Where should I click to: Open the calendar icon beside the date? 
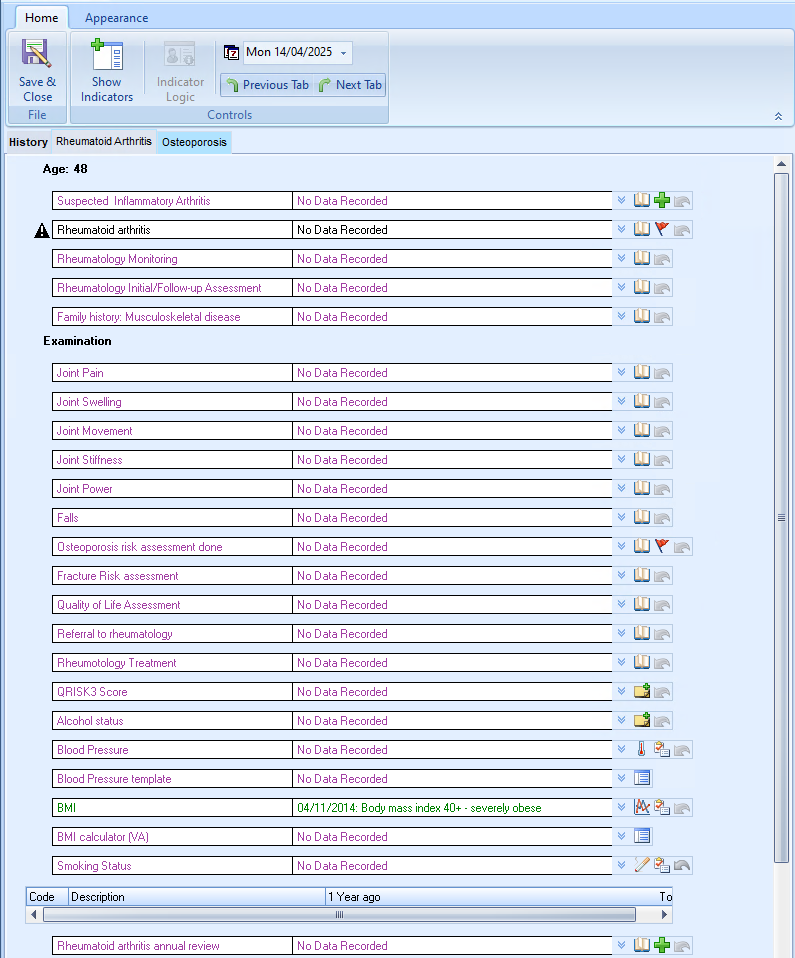point(231,53)
